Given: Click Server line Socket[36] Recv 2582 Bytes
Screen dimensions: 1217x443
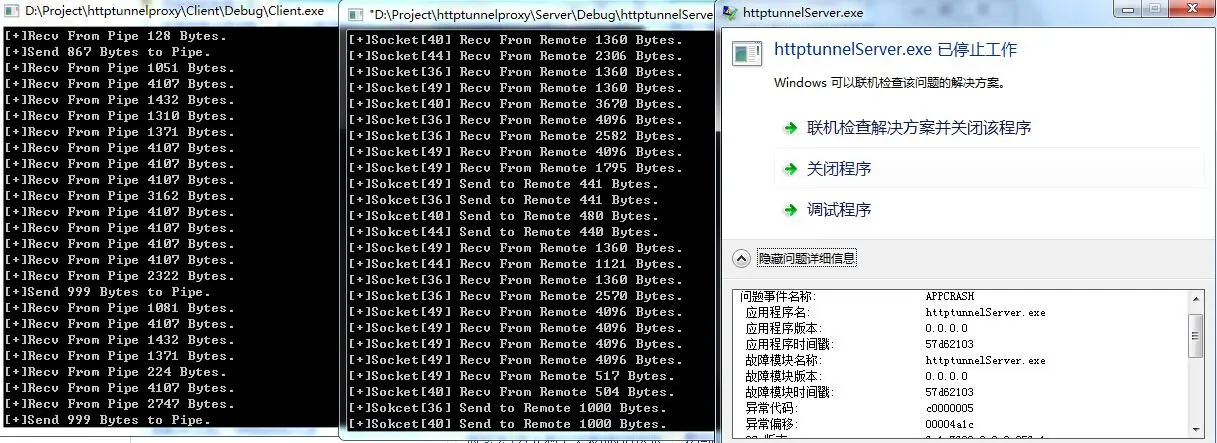Looking at the screenshot, I should [515, 136].
